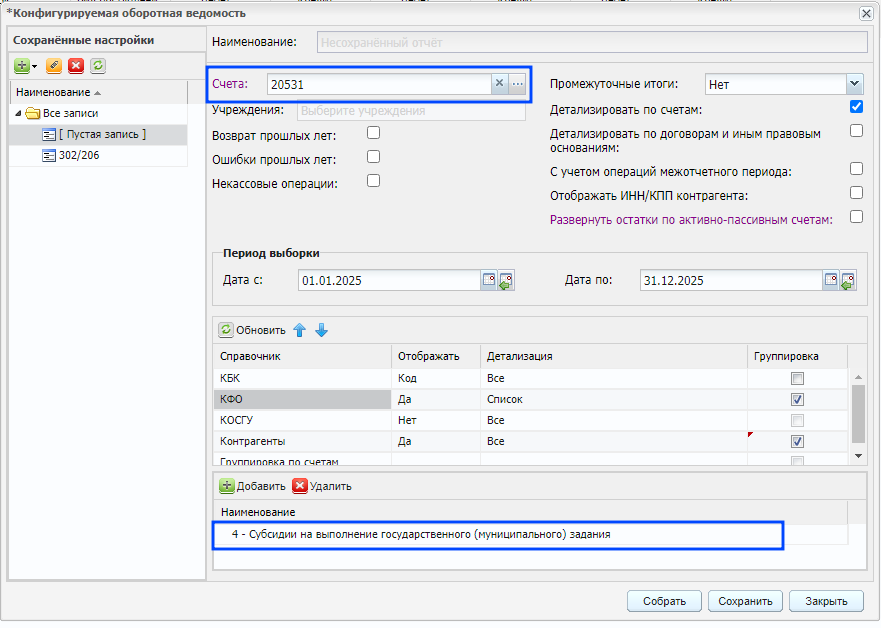The image size is (881, 628).
Task: Collapse the Все записи folder
Action: 18,113
